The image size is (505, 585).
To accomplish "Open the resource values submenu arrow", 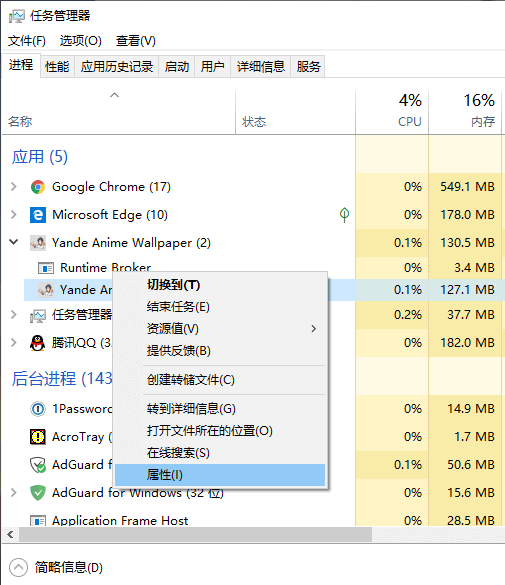I will [314, 329].
